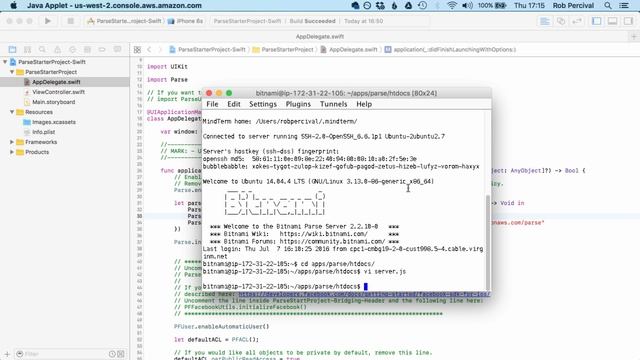Collapse the Resources folder

tap(12, 112)
